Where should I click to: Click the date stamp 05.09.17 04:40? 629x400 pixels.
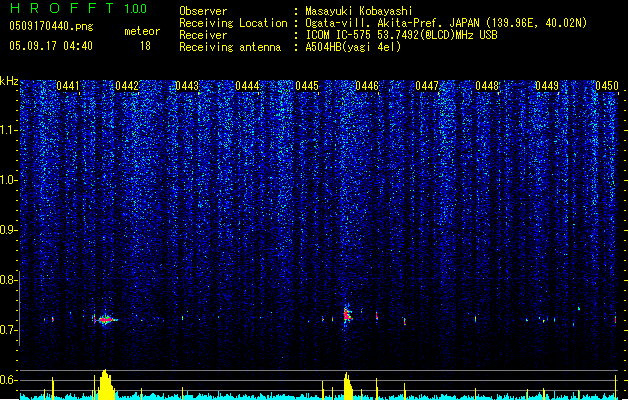pyautogui.click(x=51, y=46)
